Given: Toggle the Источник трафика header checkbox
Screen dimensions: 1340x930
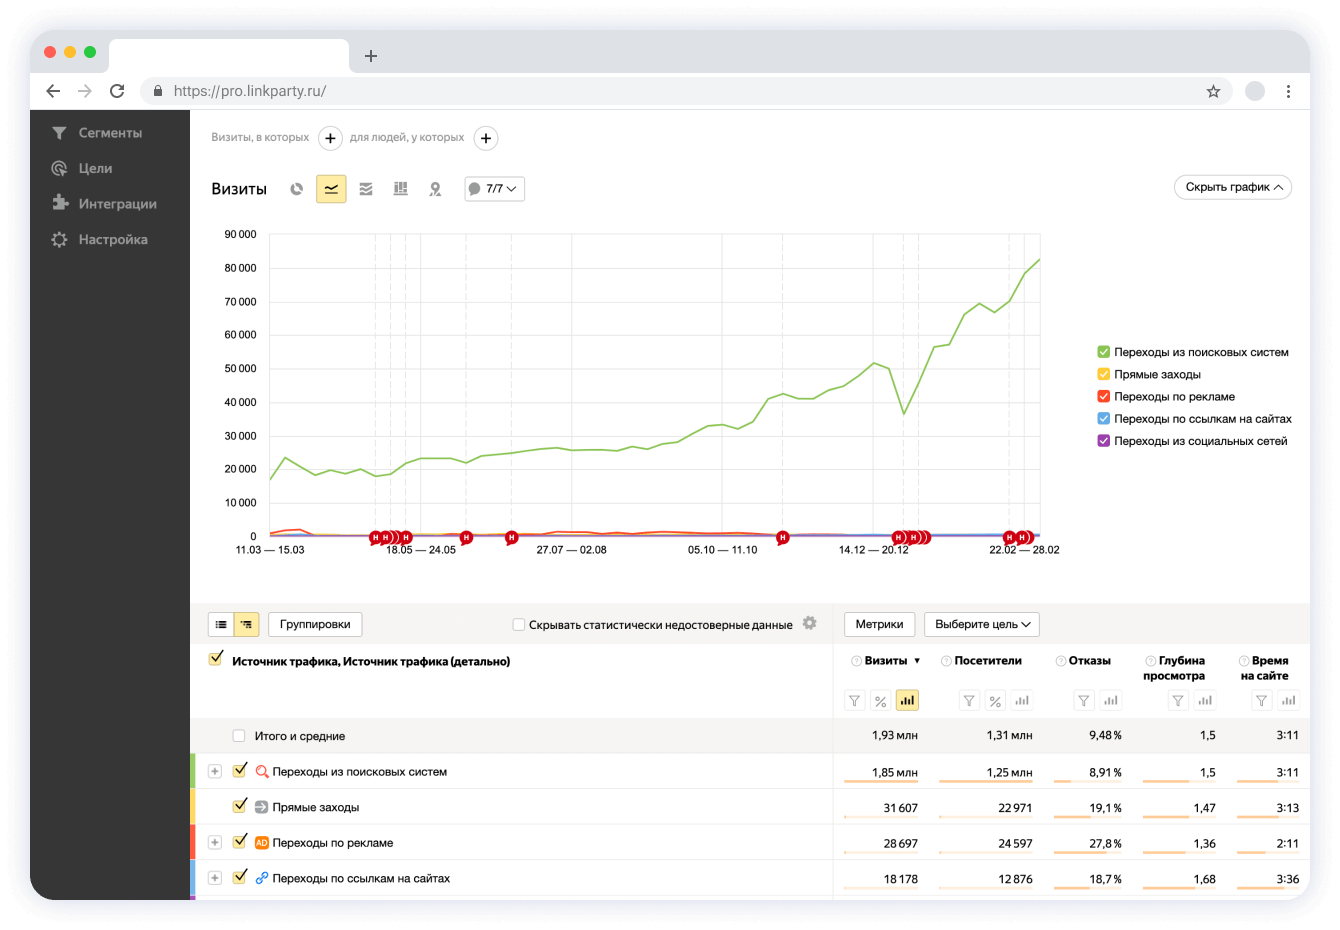Looking at the screenshot, I should click(215, 658).
